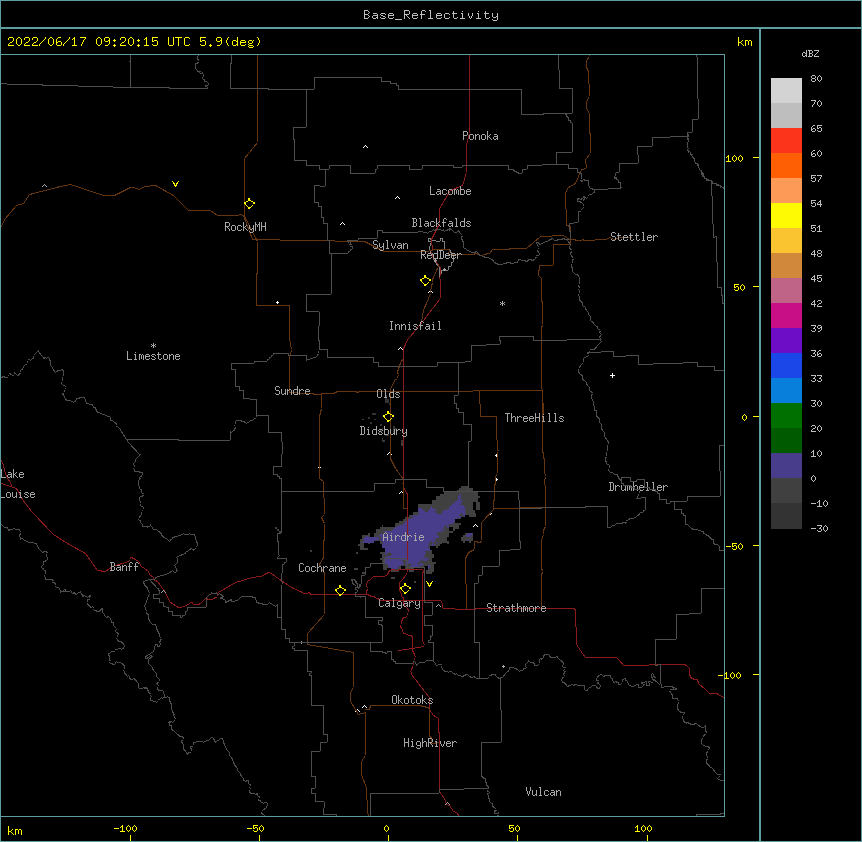The image size is (862, 842).
Task: Click the Drumheller label
Action: point(638,487)
